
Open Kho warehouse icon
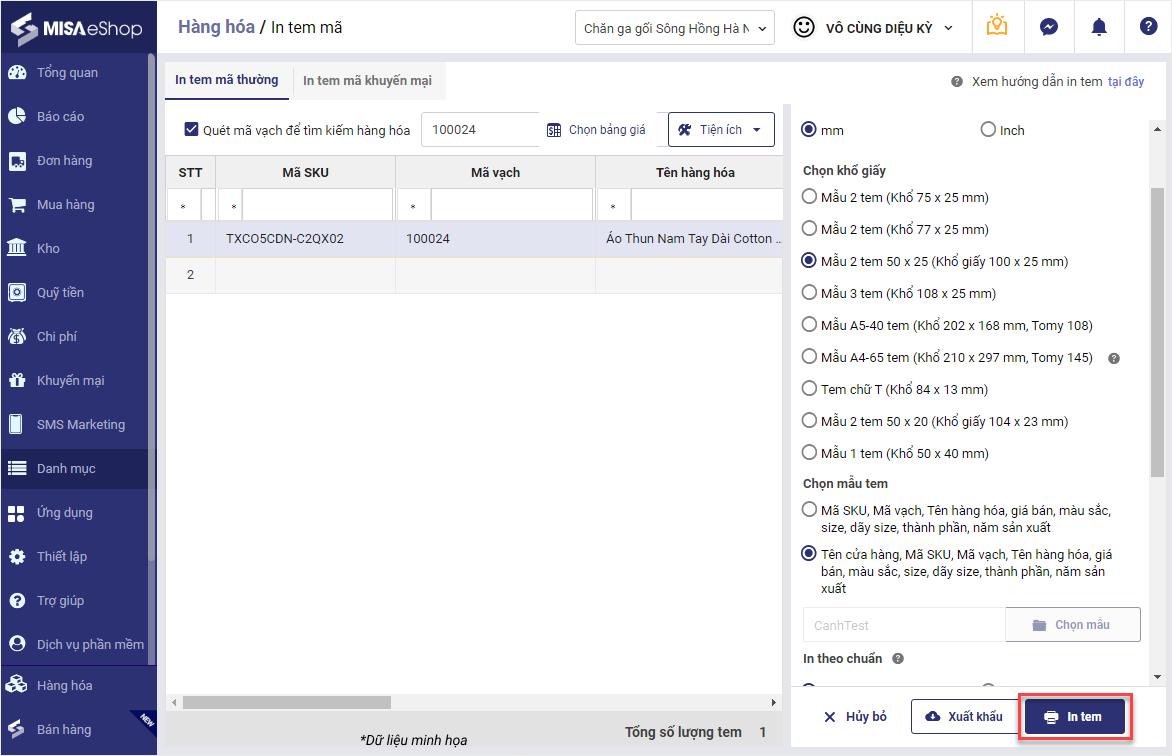(x=16, y=248)
